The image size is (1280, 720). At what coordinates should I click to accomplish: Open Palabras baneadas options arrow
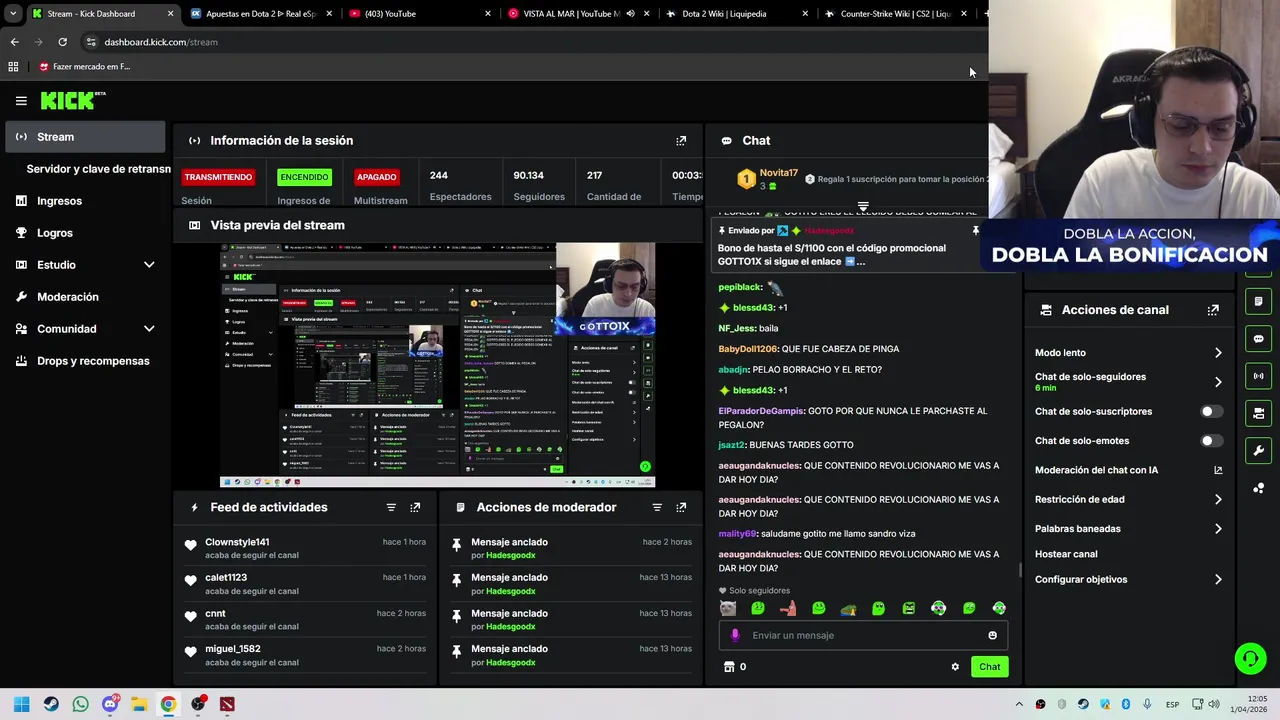point(1218,529)
